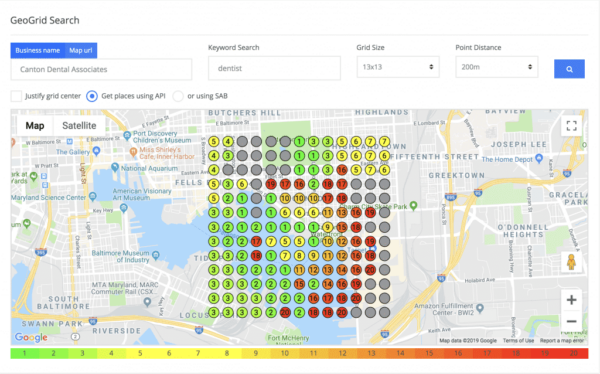The image size is (600, 374).
Task: Click Amazon Fulfillment Center pin
Action: tap(480, 307)
